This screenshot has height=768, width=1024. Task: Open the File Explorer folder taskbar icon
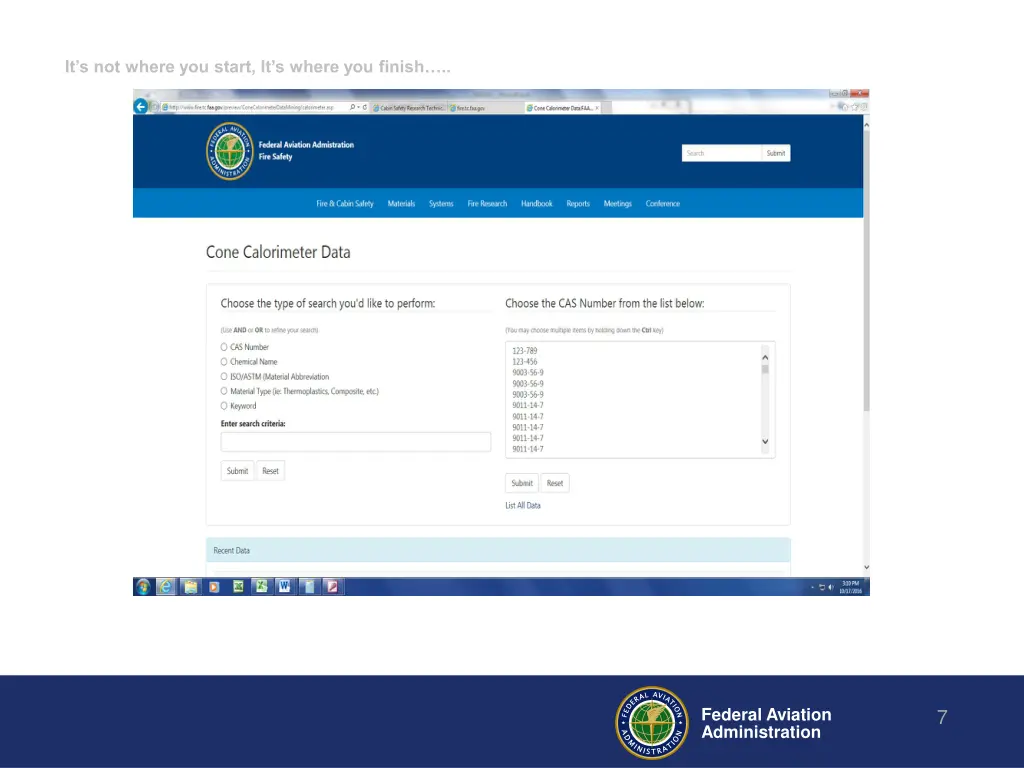190,586
